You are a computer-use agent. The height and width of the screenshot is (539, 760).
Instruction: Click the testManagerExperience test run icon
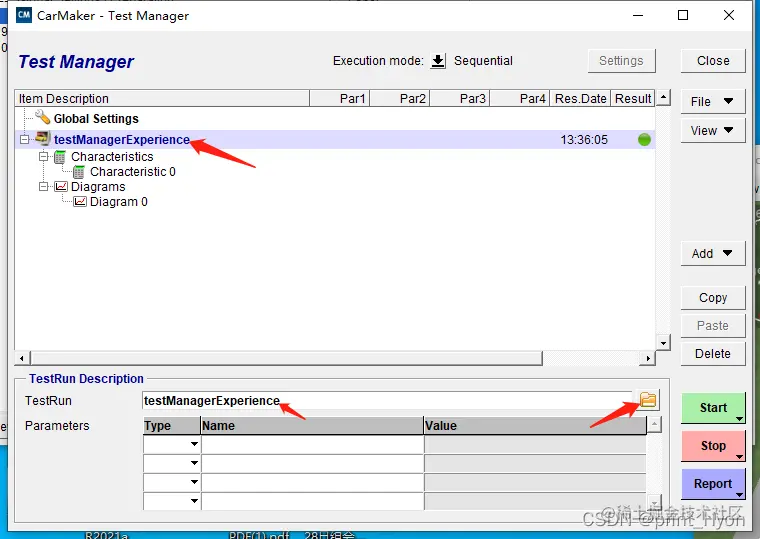(x=43, y=138)
